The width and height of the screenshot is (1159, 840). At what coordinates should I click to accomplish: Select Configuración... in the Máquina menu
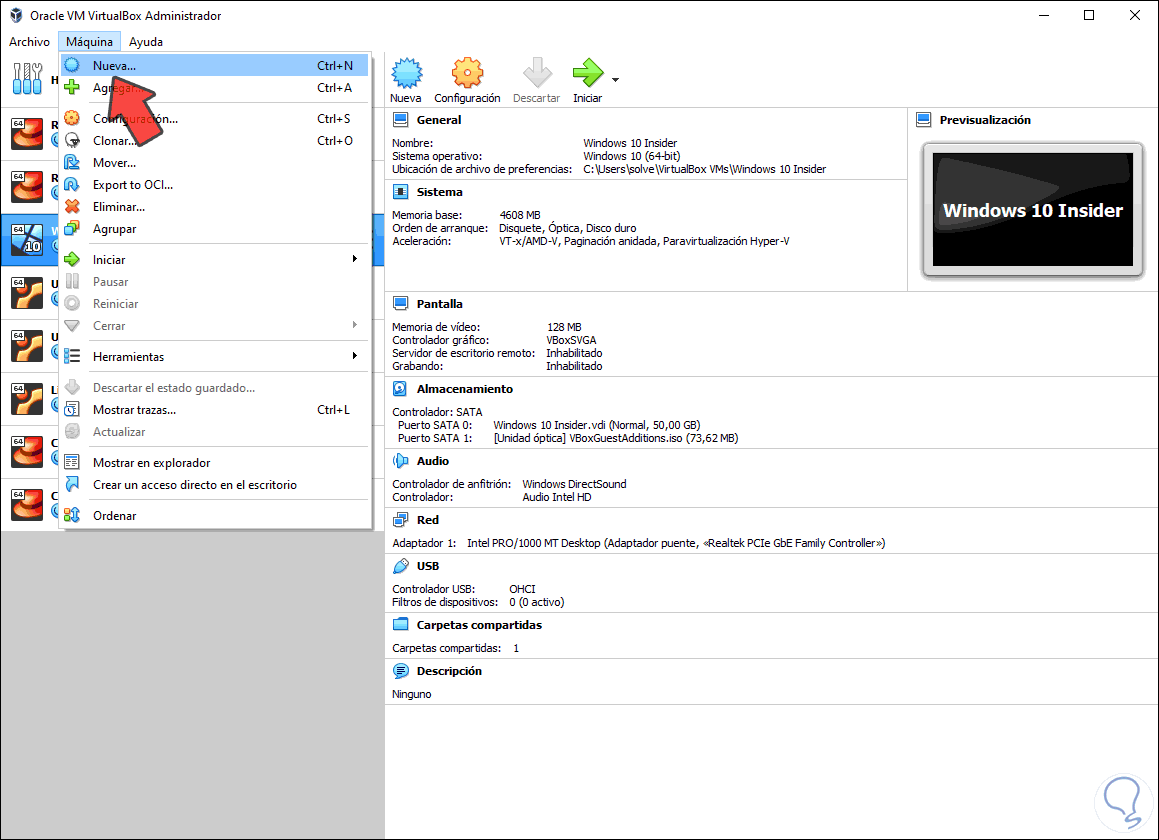pyautogui.click(x=214, y=119)
